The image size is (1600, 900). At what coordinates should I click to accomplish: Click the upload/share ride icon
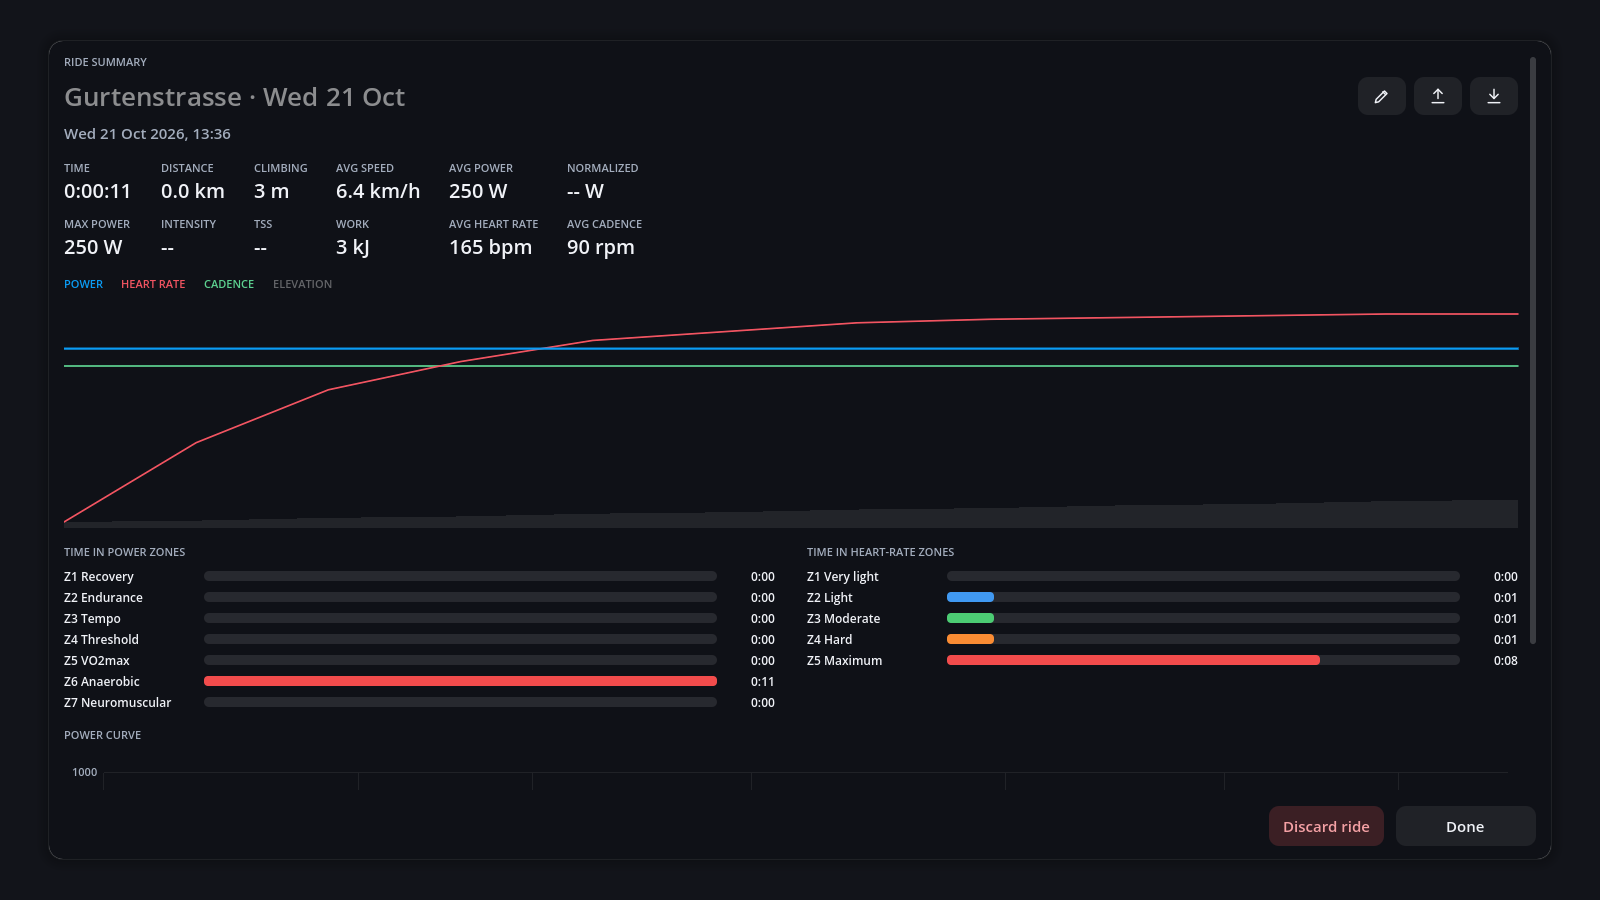1437,96
